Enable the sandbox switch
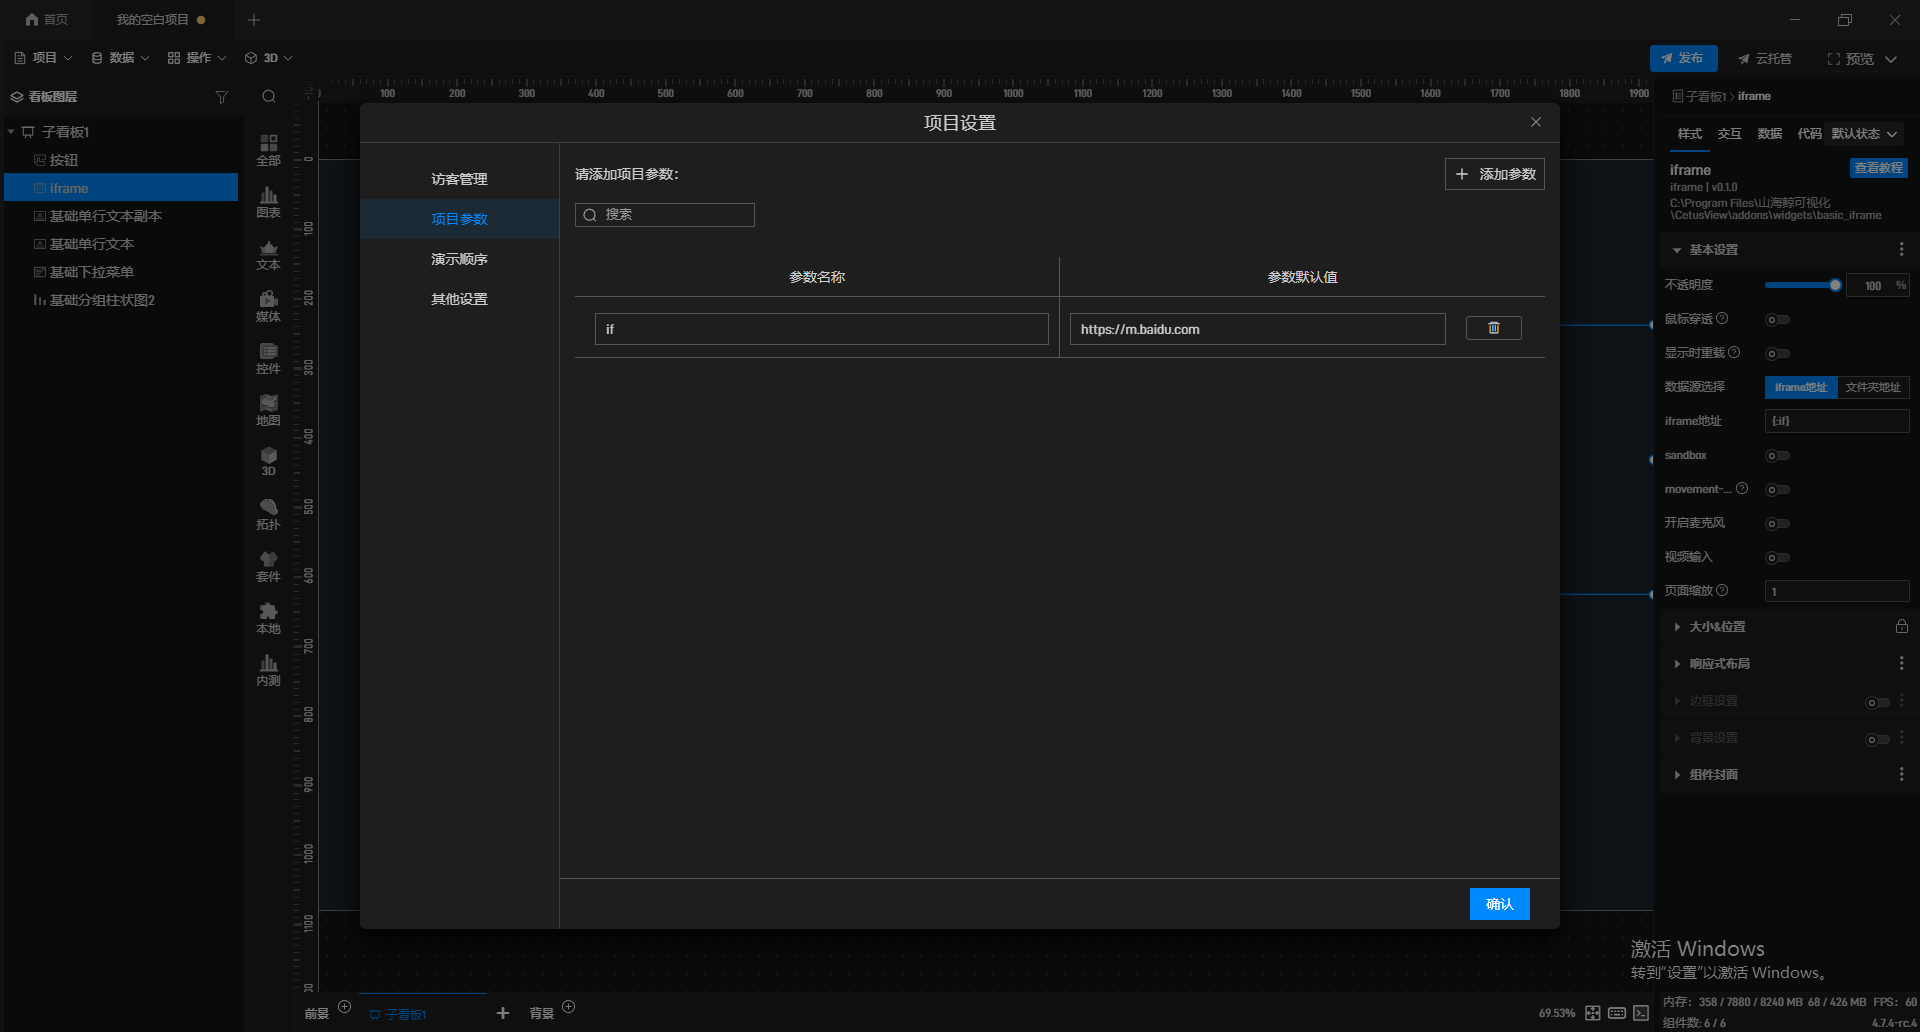Viewport: 1920px width, 1032px height. (x=1777, y=456)
